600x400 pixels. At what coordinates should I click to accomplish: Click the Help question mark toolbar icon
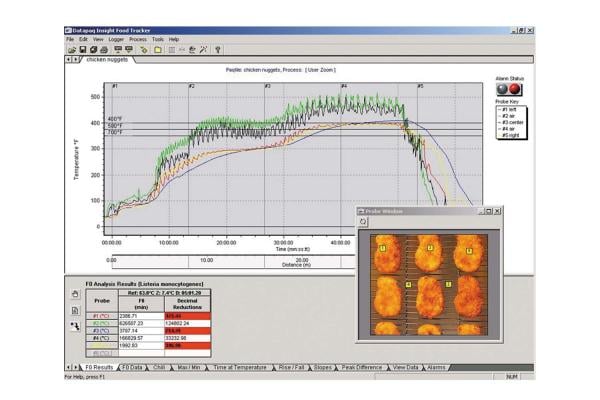click(217, 48)
